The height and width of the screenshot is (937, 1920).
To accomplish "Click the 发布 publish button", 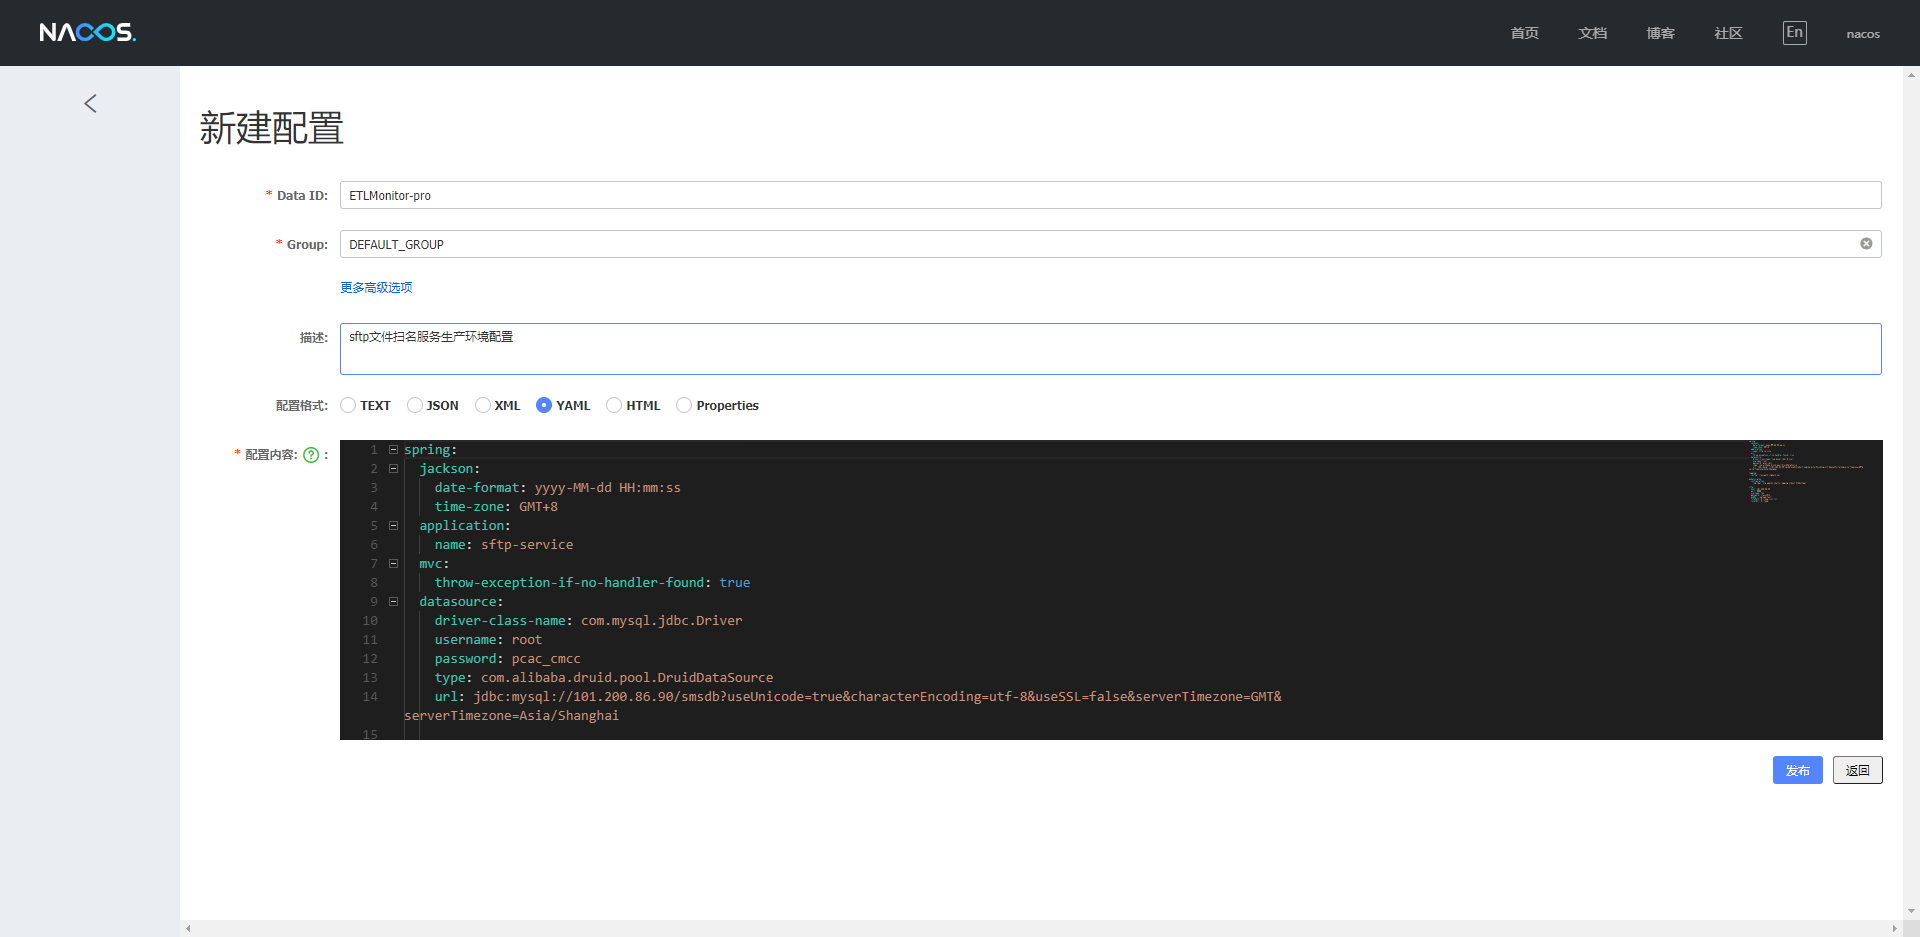I will 1797,770.
